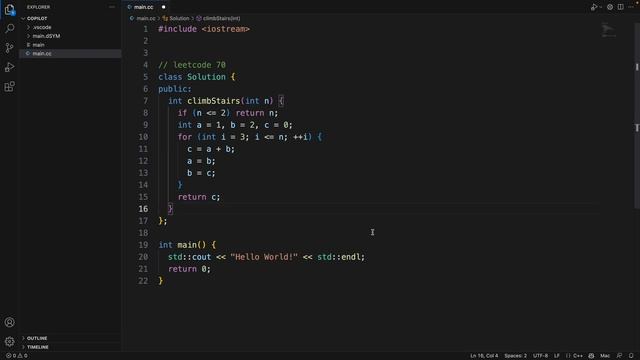Screen dimensions: 640x360
Task: Click the errors and warnings status indicator
Action: (16, 356)
